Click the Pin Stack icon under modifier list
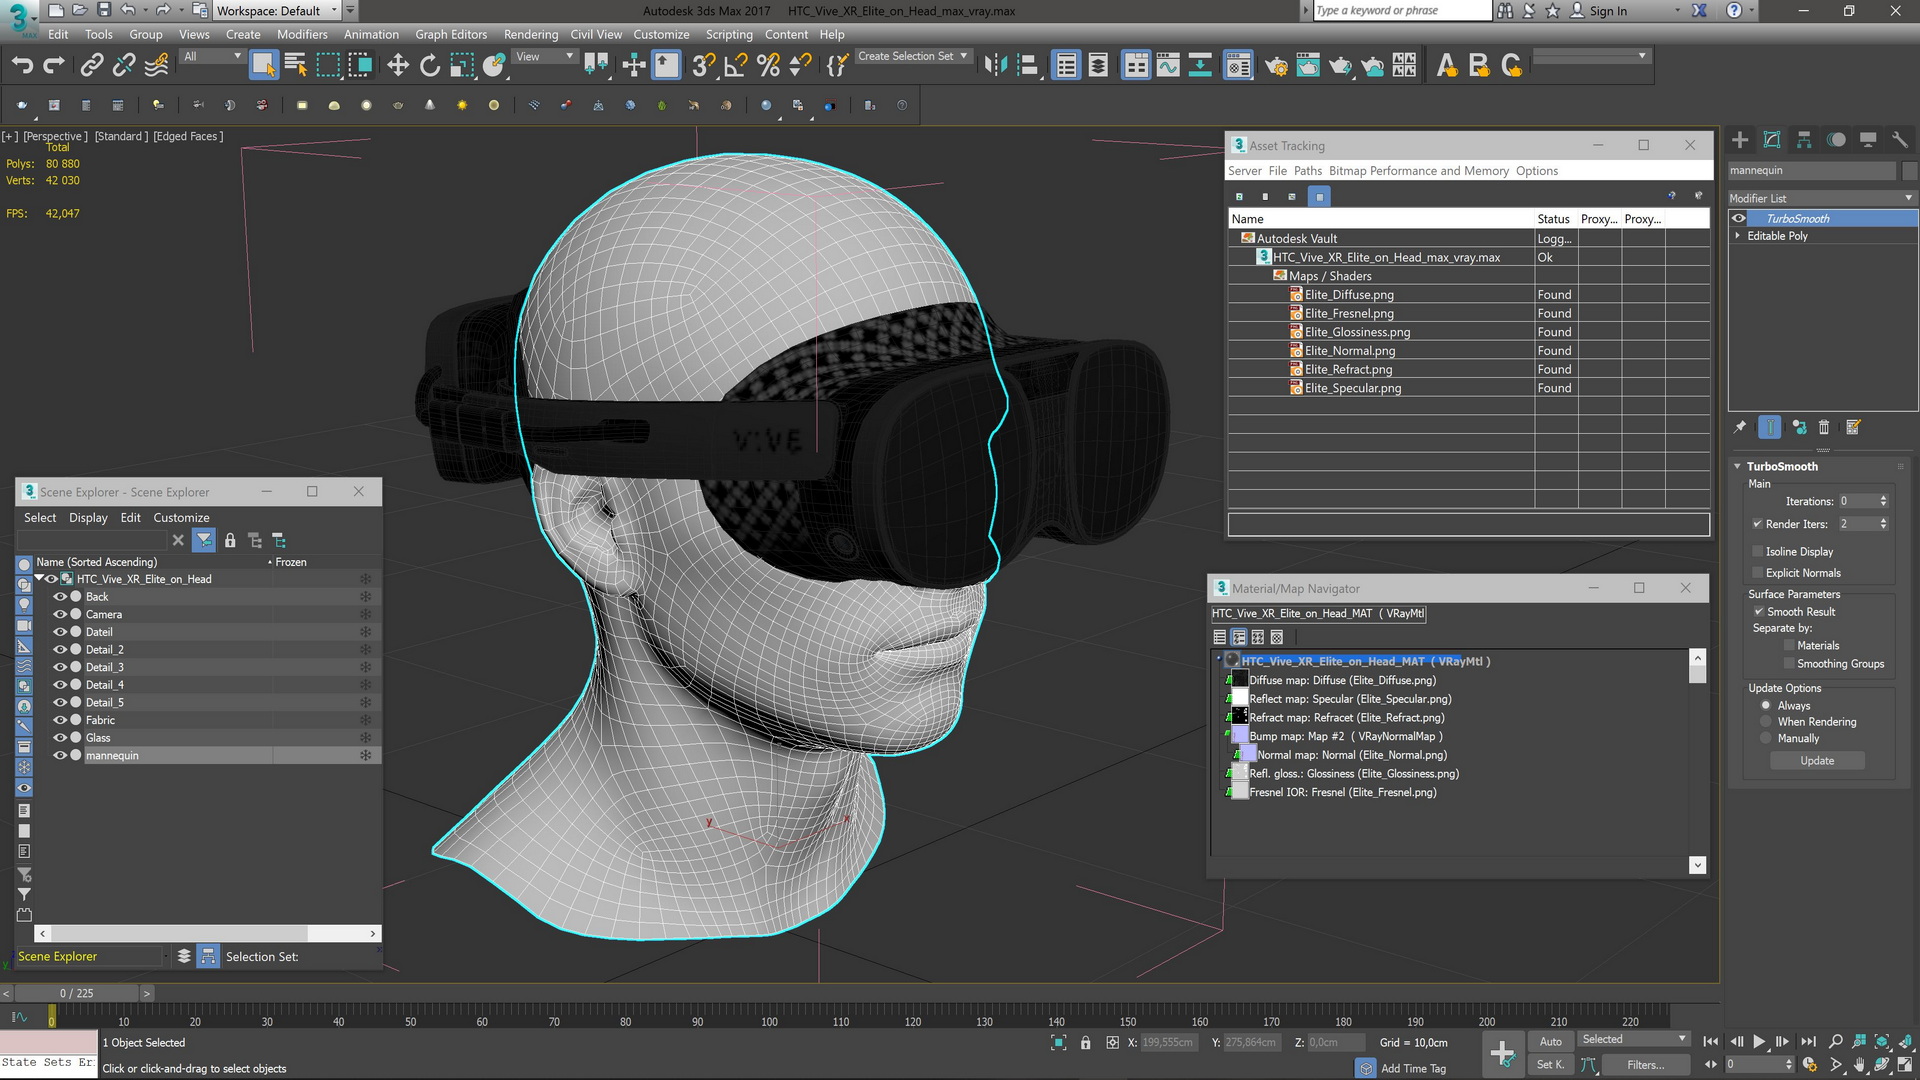Image resolution: width=1920 pixels, height=1080 pixels. pos(1740,427)
